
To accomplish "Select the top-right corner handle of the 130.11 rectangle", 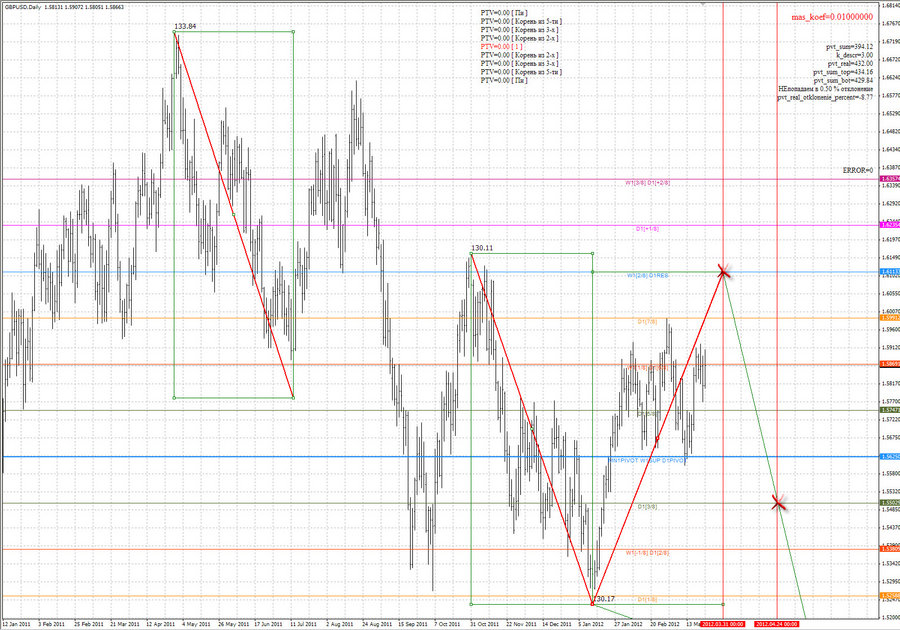I will click(x=592, y=253).
